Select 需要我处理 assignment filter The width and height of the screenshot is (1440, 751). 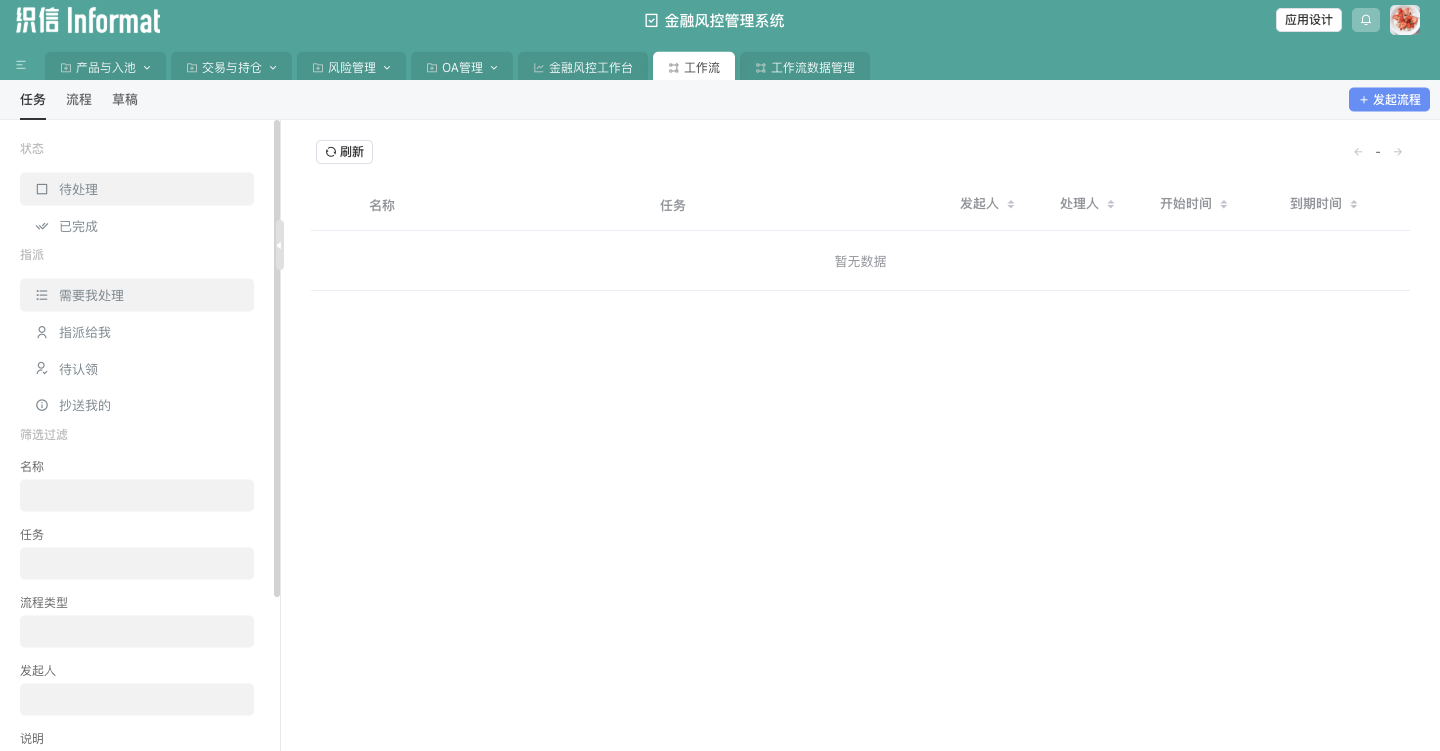137,295
